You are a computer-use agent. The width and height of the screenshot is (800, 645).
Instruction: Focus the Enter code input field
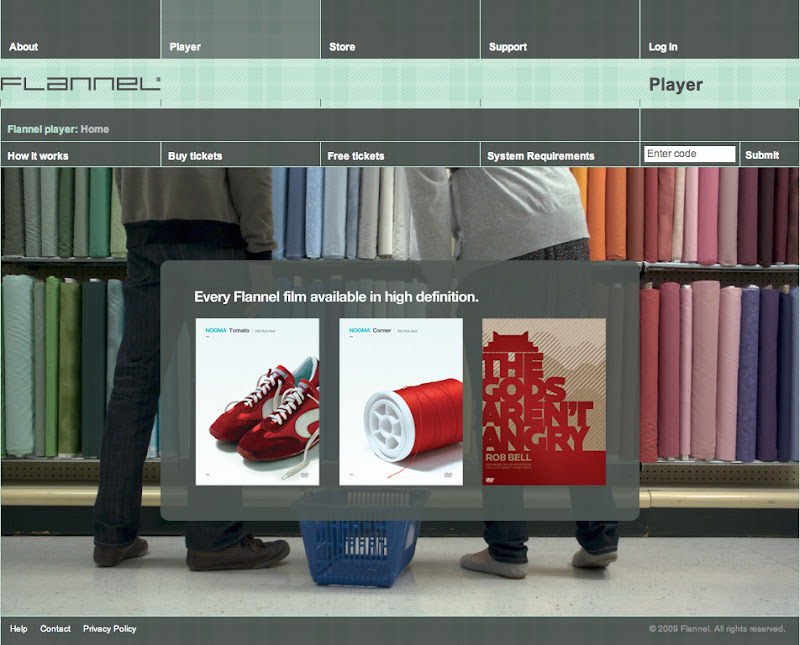click(x=689, y=154)
